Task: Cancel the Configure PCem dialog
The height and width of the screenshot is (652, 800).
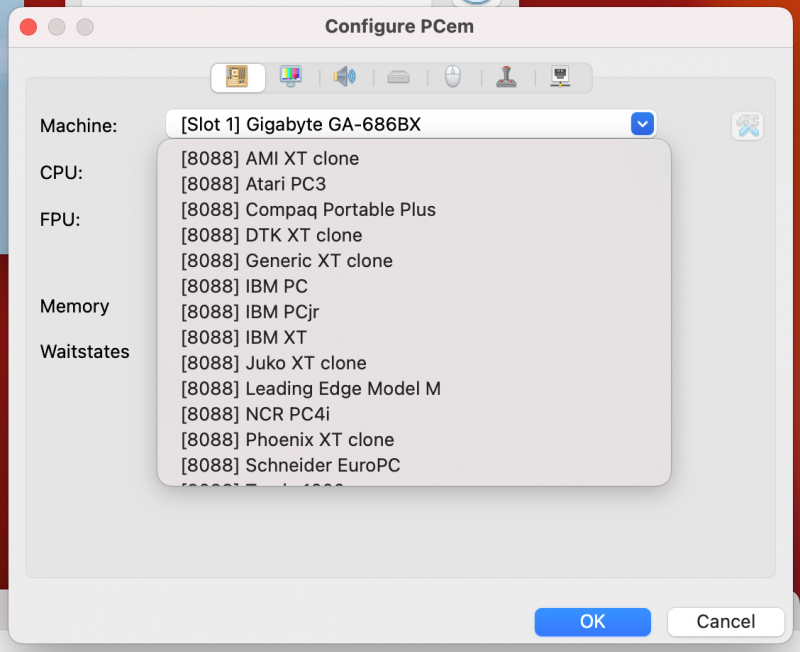Action: pos(726,621)
